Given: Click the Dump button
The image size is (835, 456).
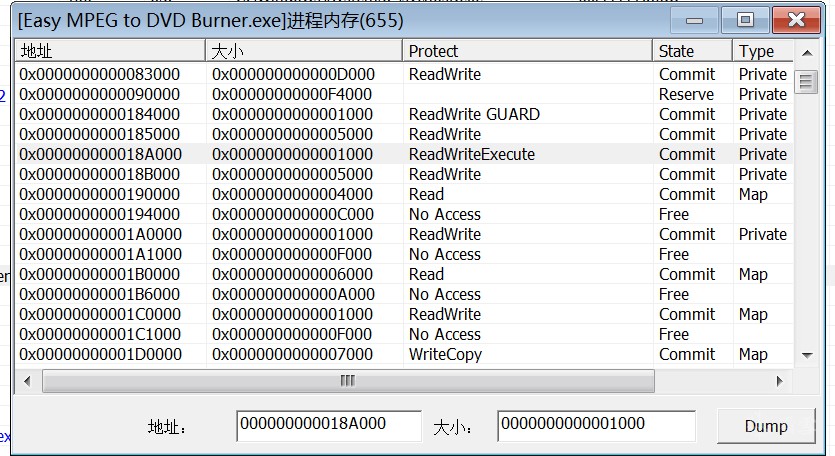Looking at the screenshot, I should [x=766, y=426].
